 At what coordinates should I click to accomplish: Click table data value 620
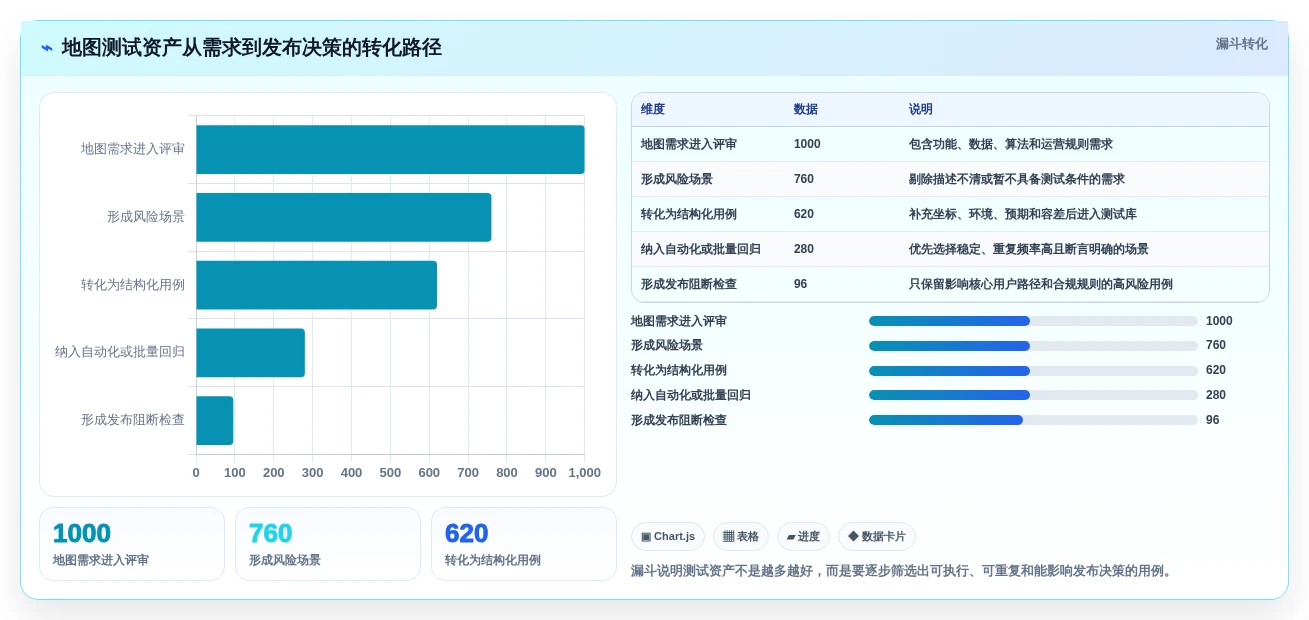804,214
